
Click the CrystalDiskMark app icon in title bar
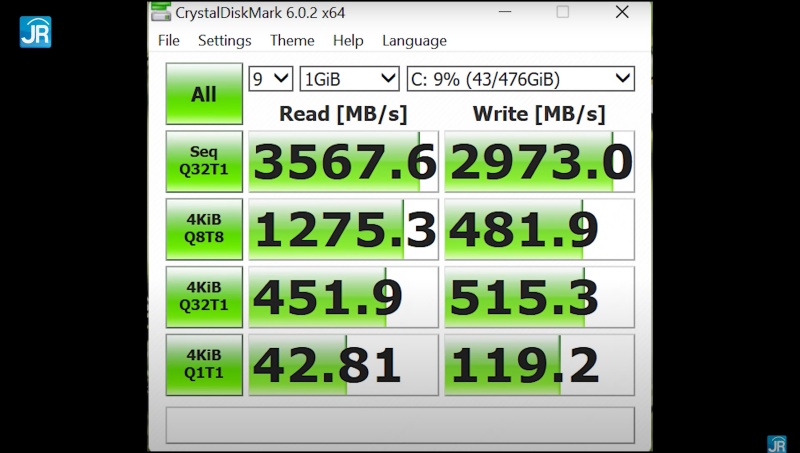[161, 12]
